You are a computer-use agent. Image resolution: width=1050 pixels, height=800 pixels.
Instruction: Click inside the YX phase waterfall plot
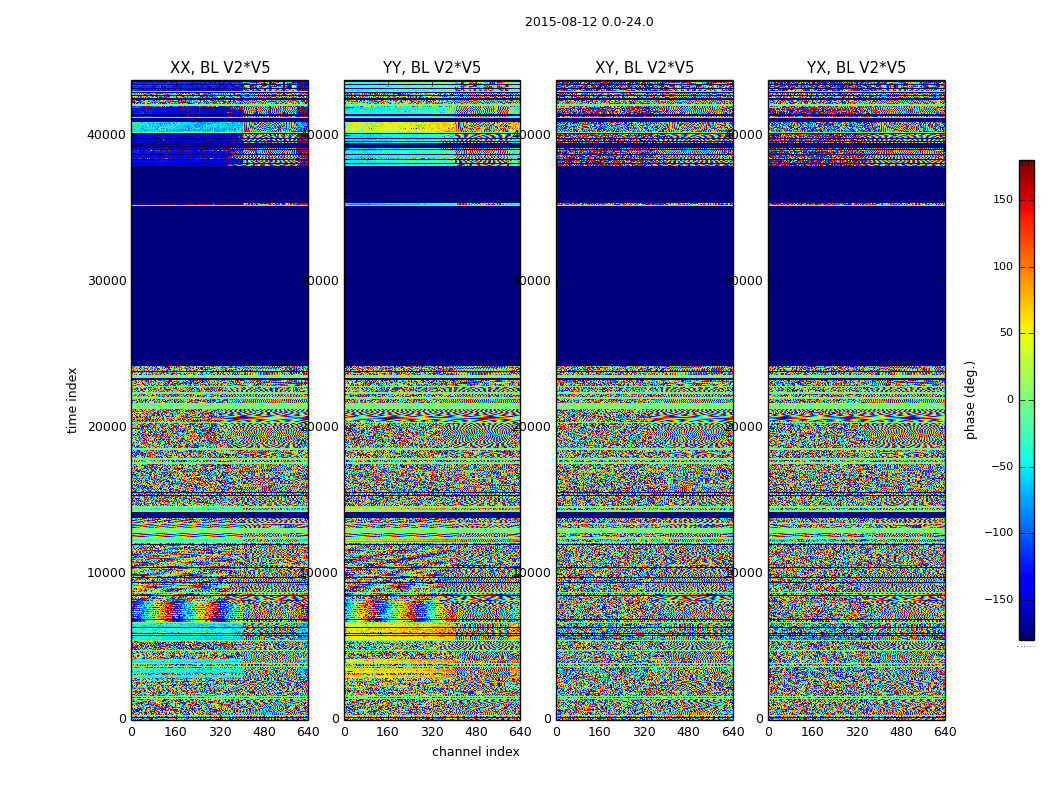click(x=856, y=400)
